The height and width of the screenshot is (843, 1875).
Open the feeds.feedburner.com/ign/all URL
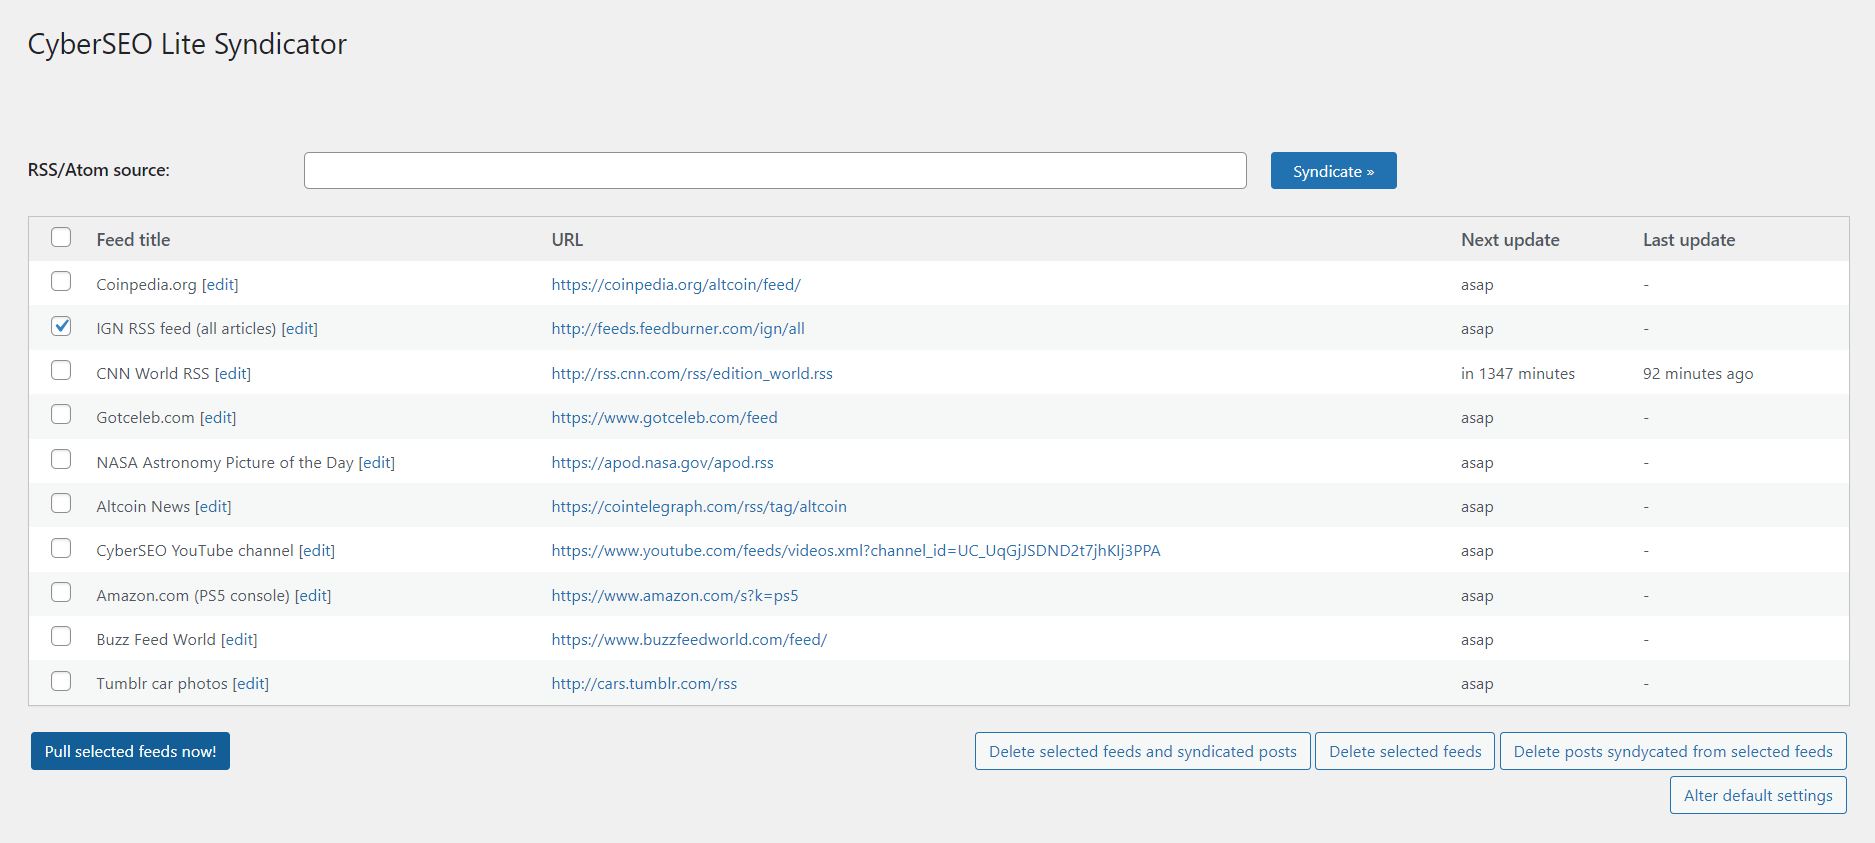[x=678, y=328]
